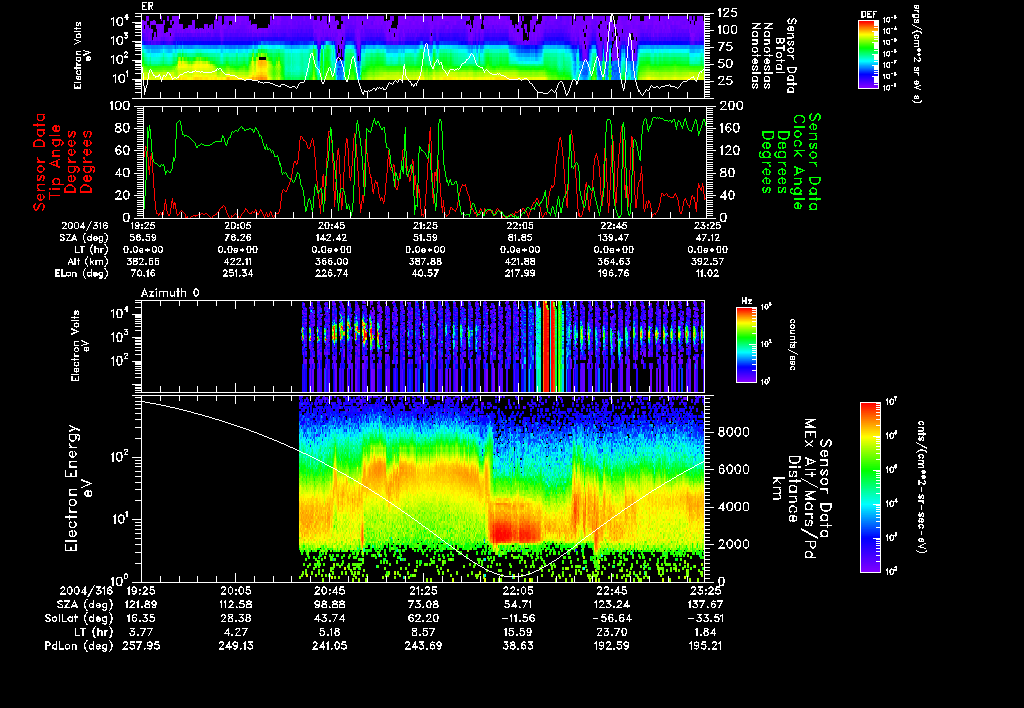Select altitude value 366.00
This screenshot has height=708, width=1024.
pyautogui.click(x=330, y=261)
